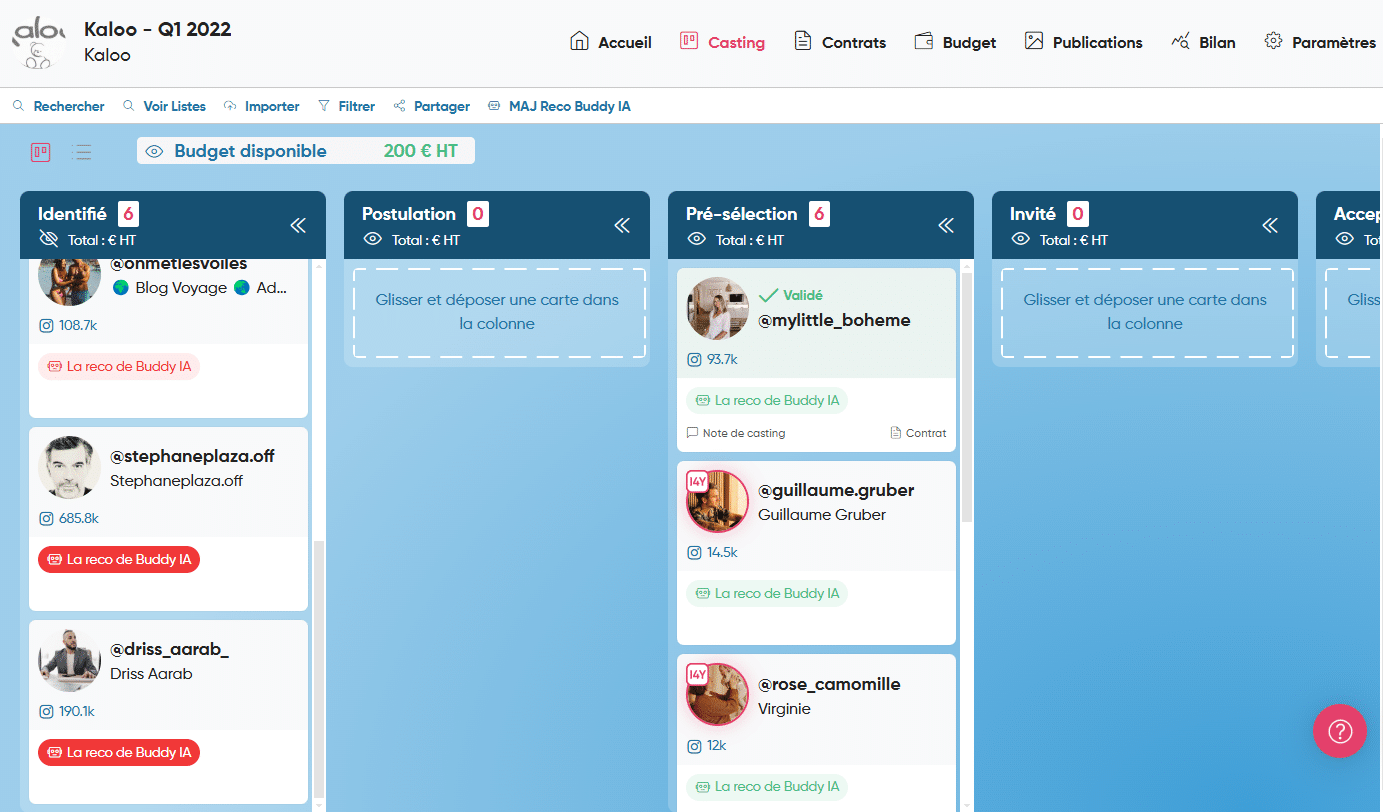Collapse the Invité column
Screen dimensions: 1383x812
click(1270, 226)
